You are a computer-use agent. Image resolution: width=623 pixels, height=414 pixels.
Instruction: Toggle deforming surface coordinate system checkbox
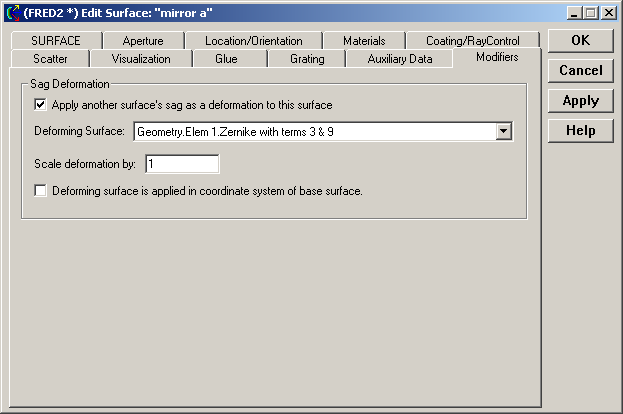point(41,190)
